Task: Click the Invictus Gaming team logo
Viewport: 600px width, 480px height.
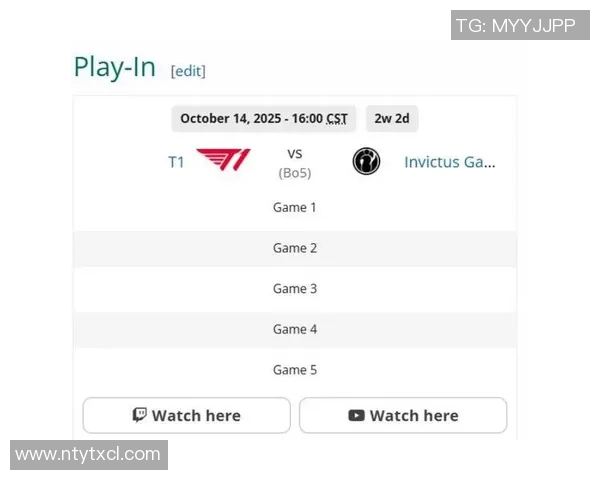Action: pos(366,161)
